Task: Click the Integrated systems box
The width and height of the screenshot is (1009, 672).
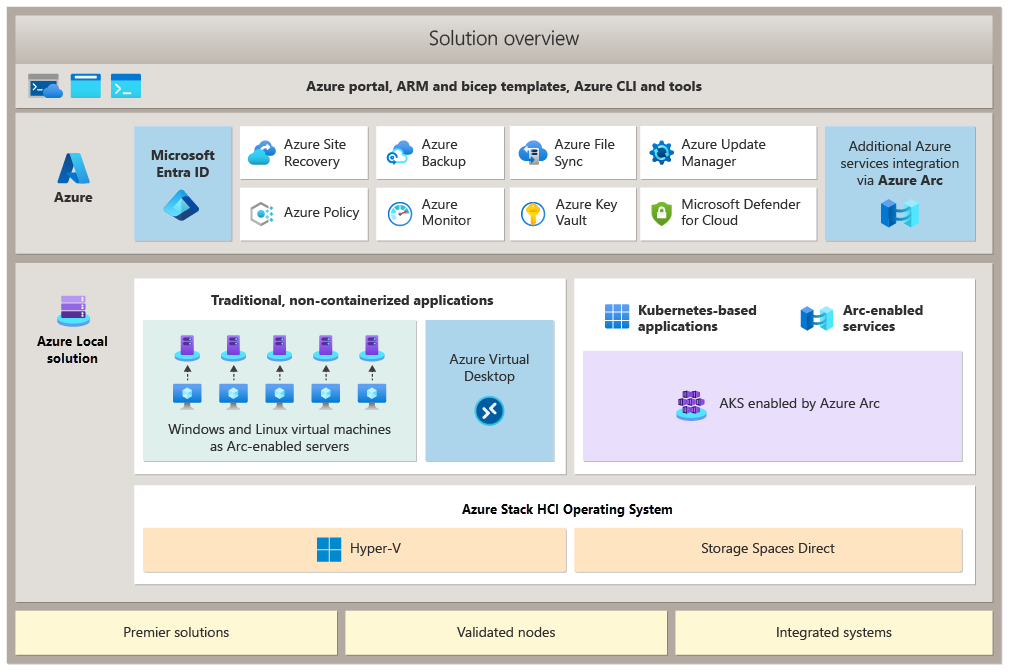Action: point(833,632)
